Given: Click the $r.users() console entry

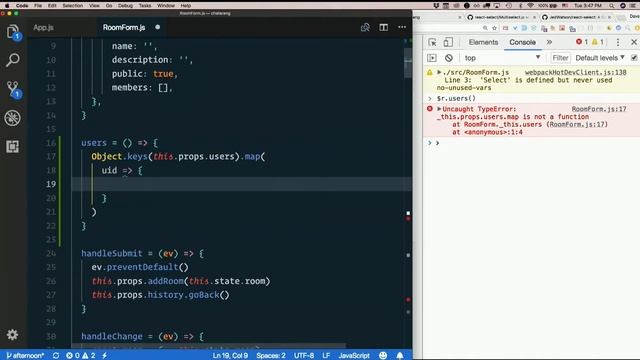Looking at the screenshot, I should pyautogui.click(x=456, y=98).
